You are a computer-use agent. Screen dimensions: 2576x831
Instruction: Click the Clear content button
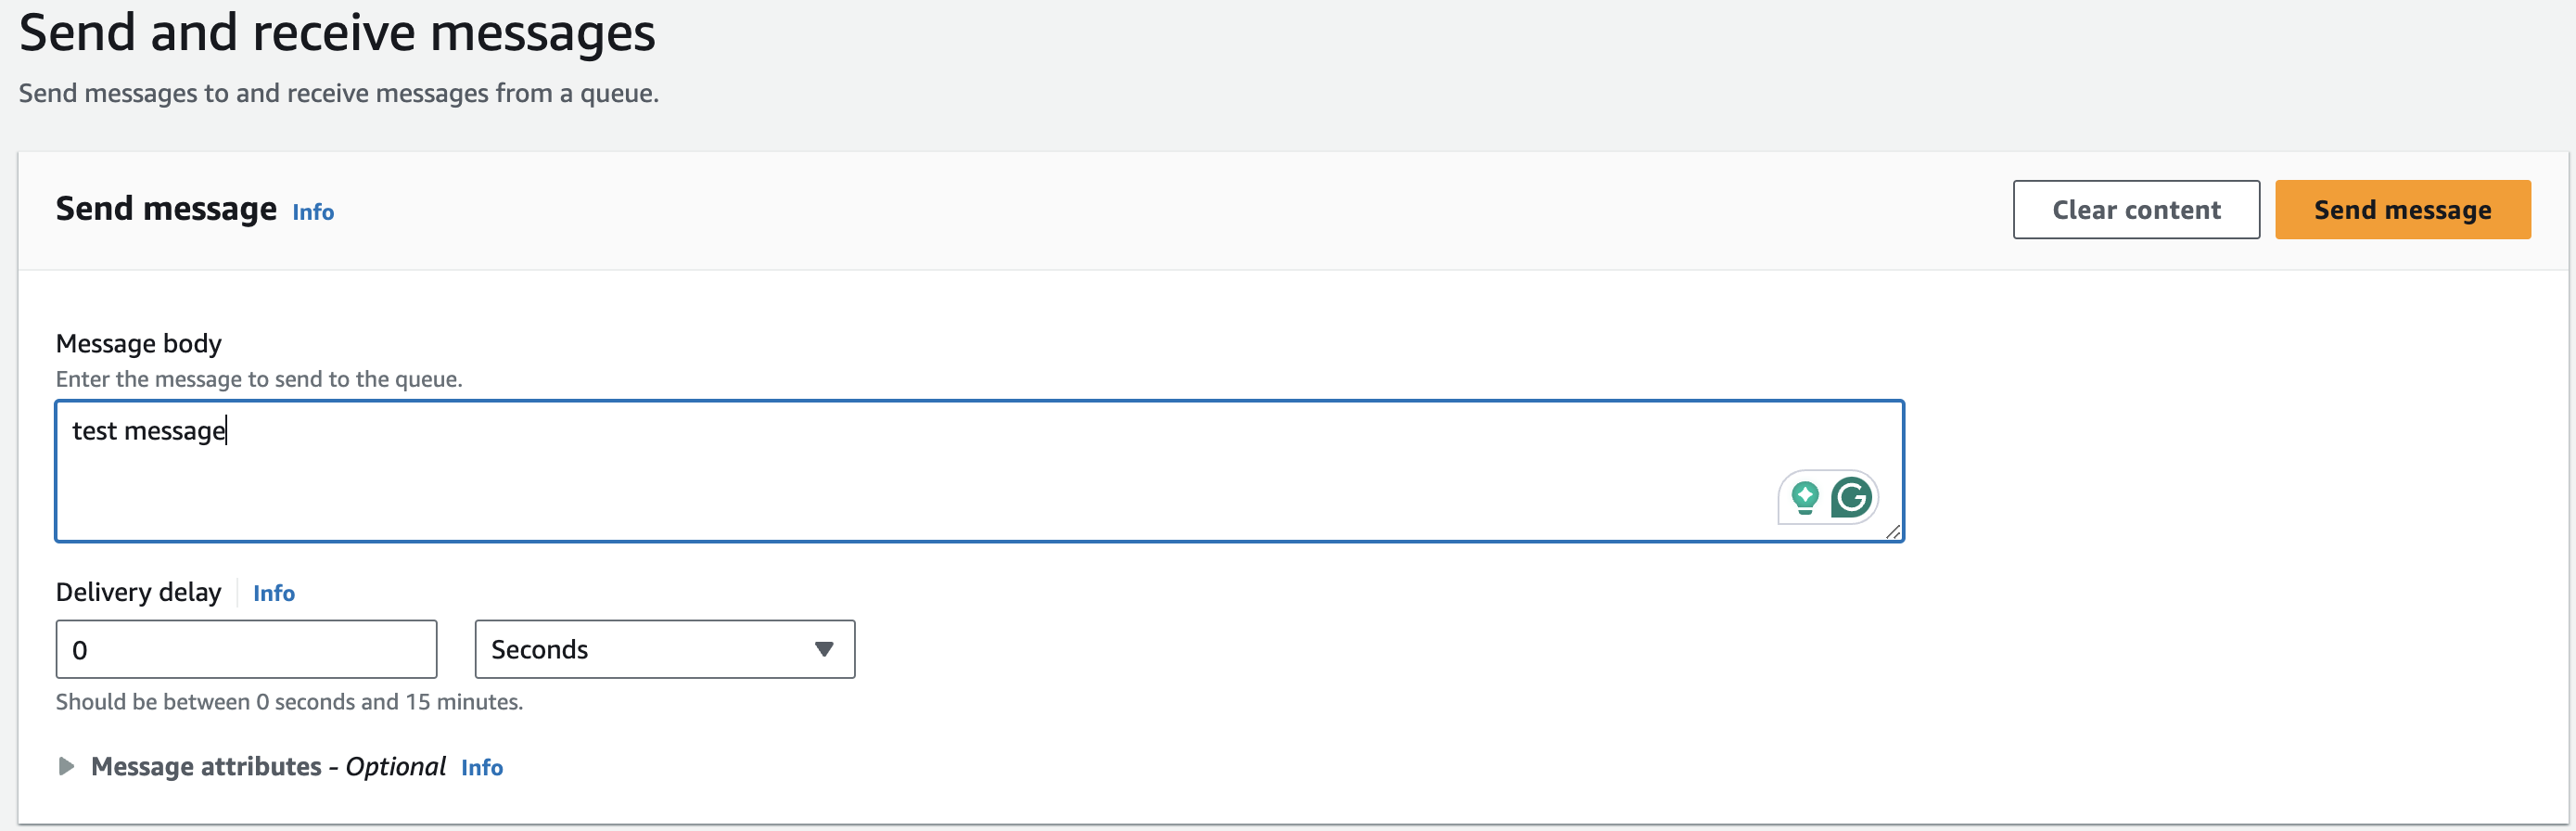pos(2136,210)
